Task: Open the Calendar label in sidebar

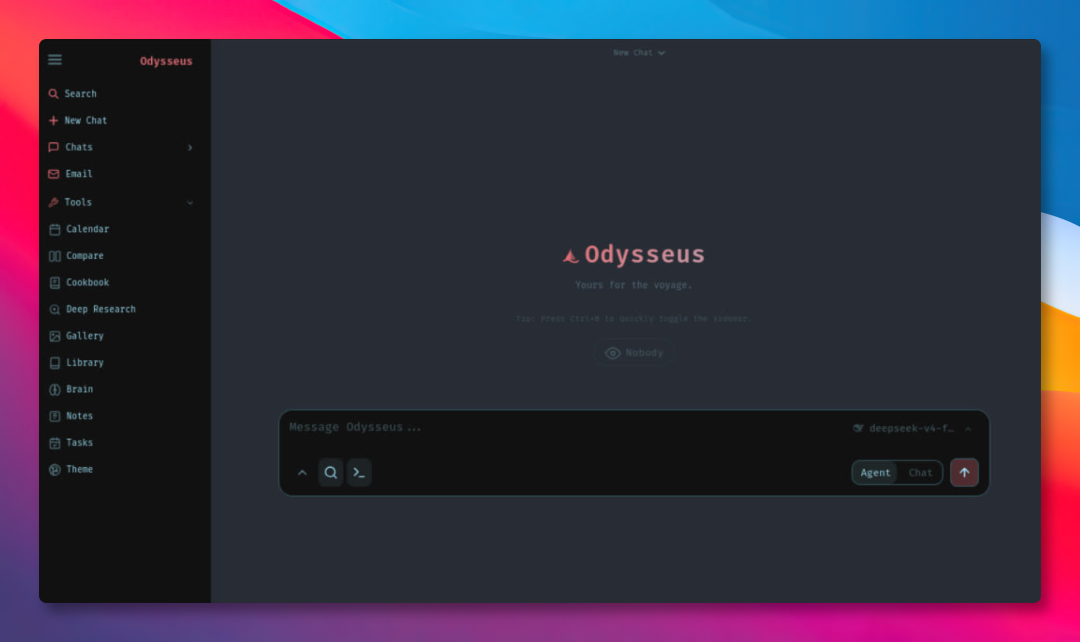Action: click(x=87, y=229)
